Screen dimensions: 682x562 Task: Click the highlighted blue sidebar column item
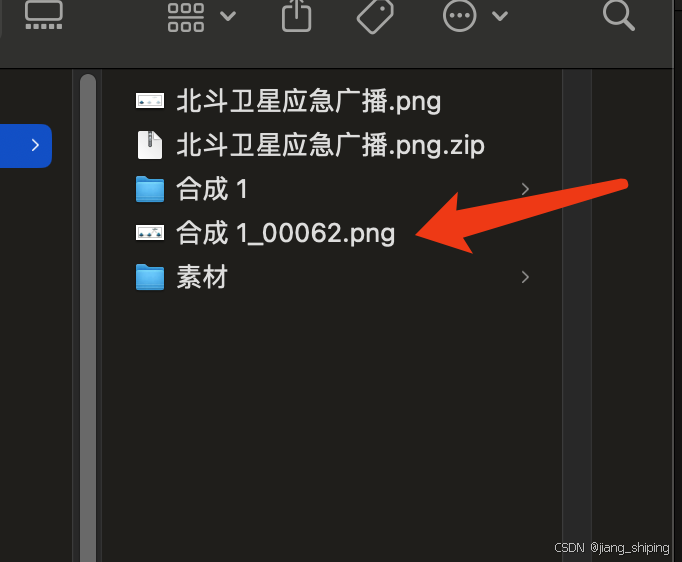click(26, 145)
